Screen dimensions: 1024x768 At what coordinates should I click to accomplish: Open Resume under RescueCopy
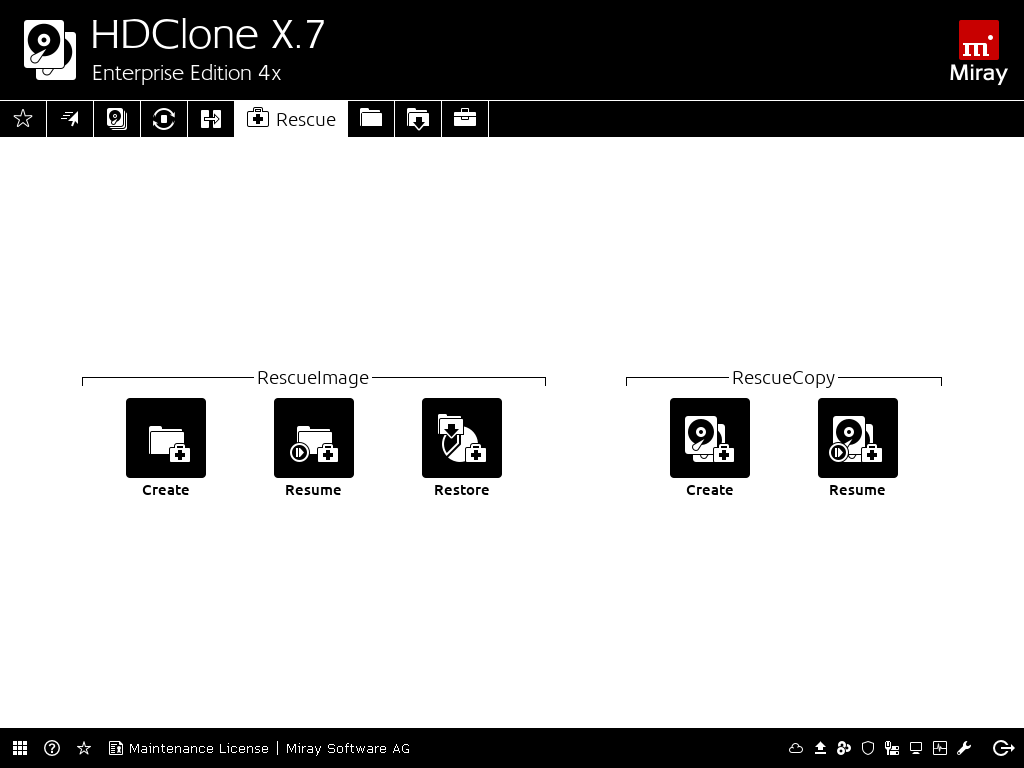coord(858,438)
